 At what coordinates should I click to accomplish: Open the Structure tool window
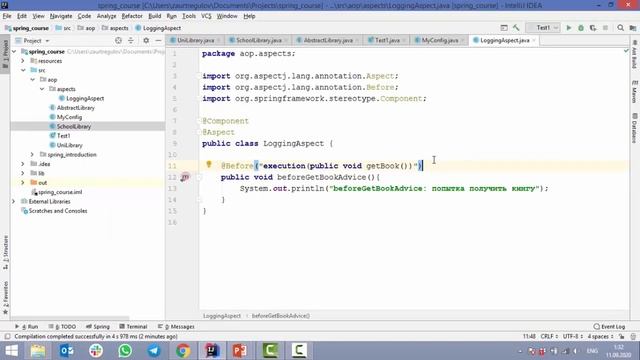(x=5, y=252)
